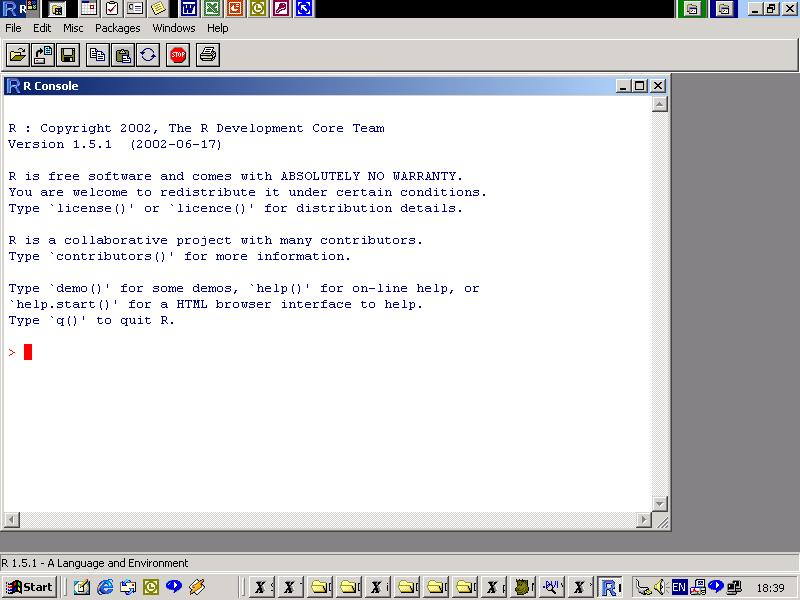Open the Misc menu
The height and width of the screenshot is (600, 800).
(x=73, y=28)
